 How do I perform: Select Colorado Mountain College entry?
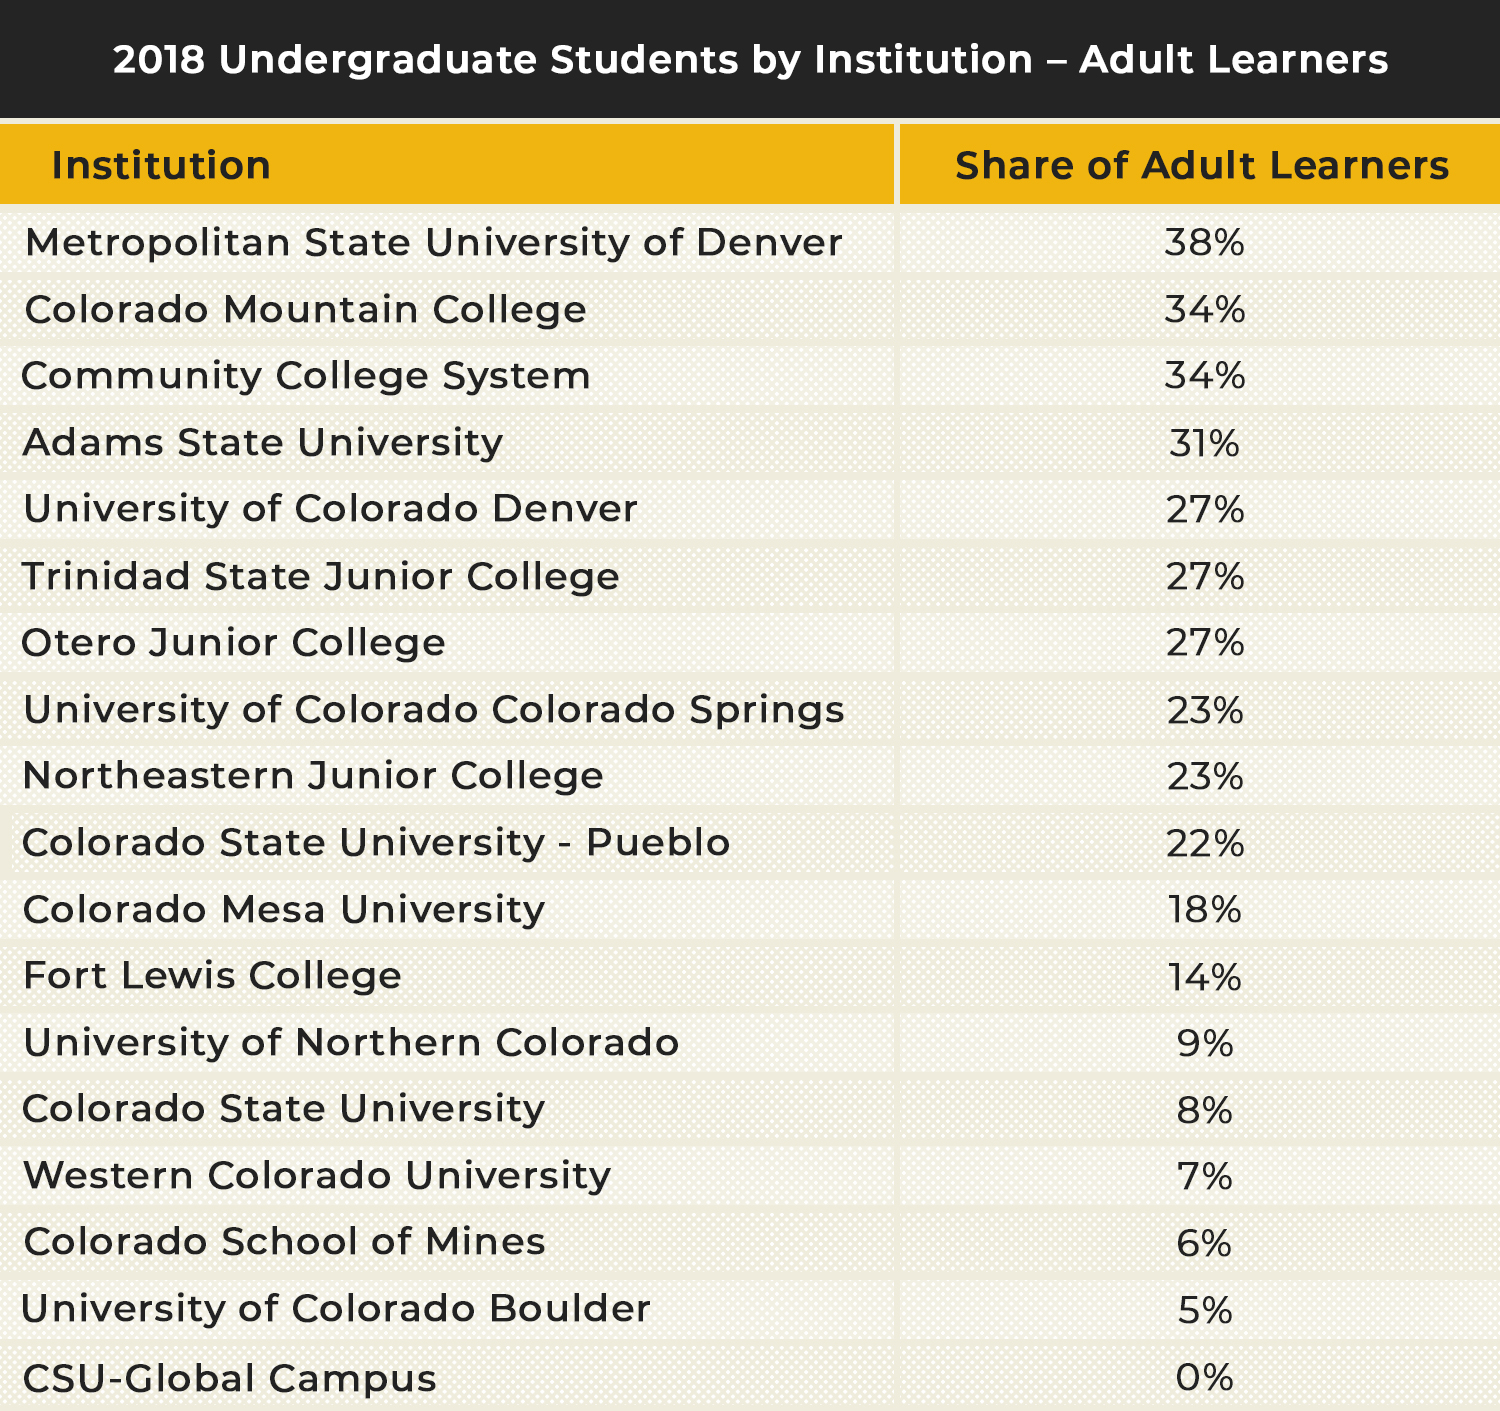coord(305,310)
